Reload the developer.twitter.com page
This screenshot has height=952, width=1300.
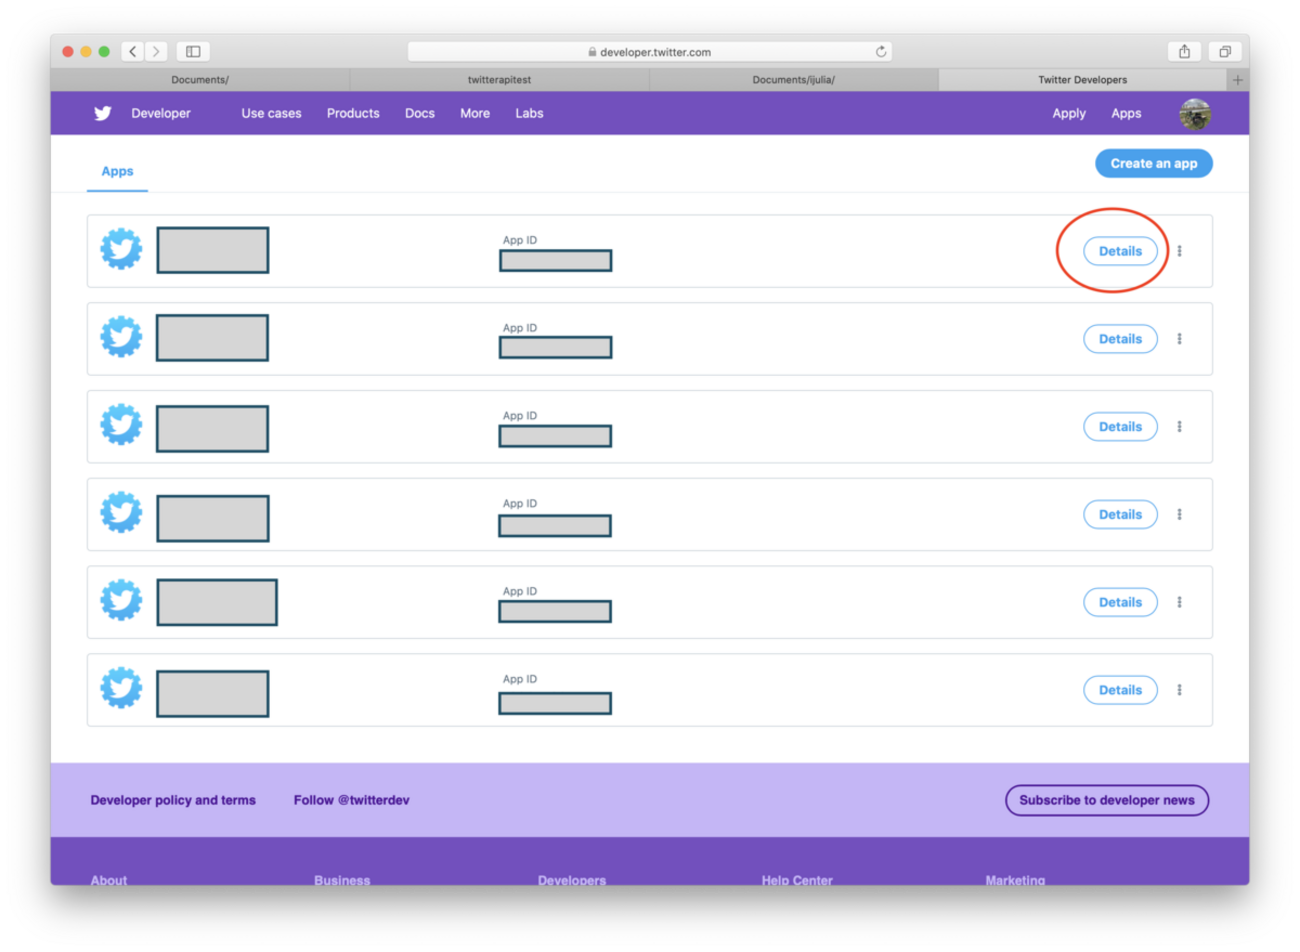coord(881,51)
